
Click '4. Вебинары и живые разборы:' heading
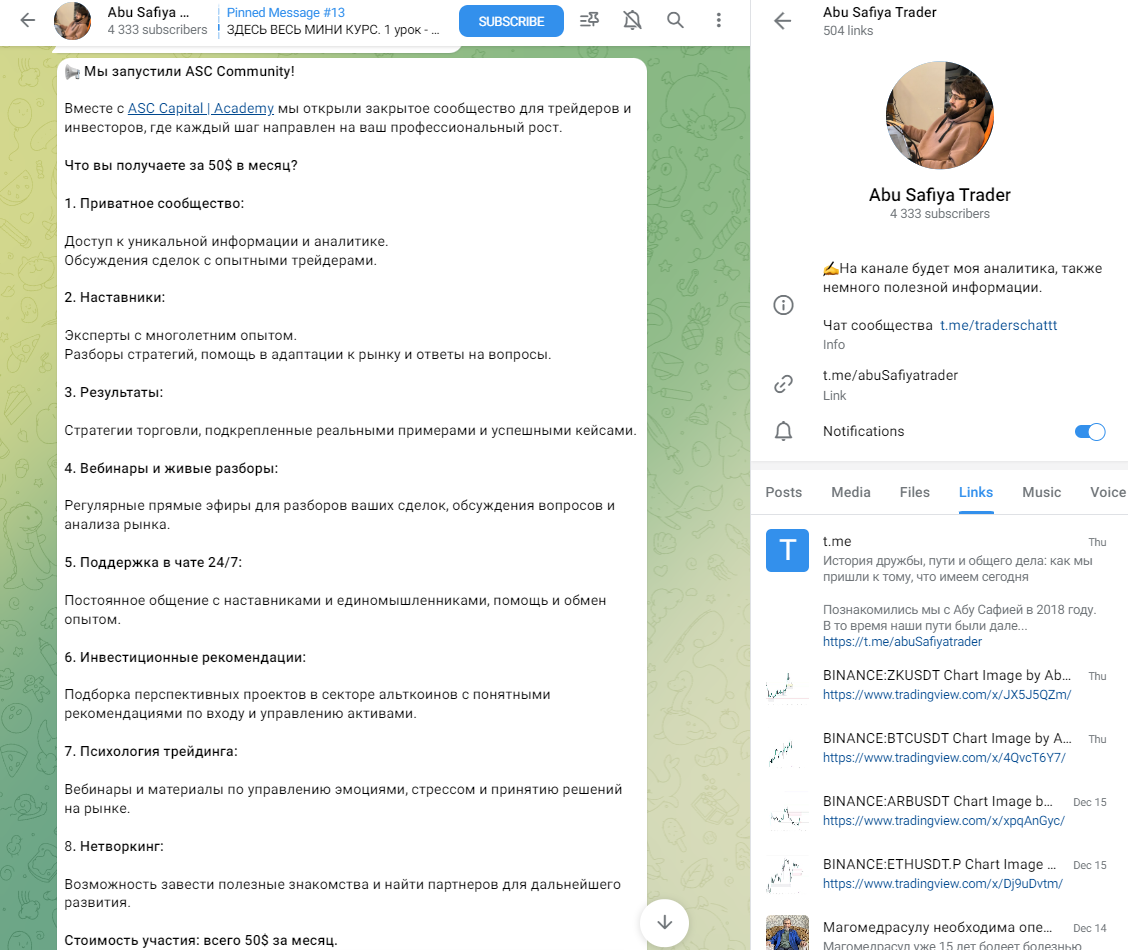click(171, 468)
